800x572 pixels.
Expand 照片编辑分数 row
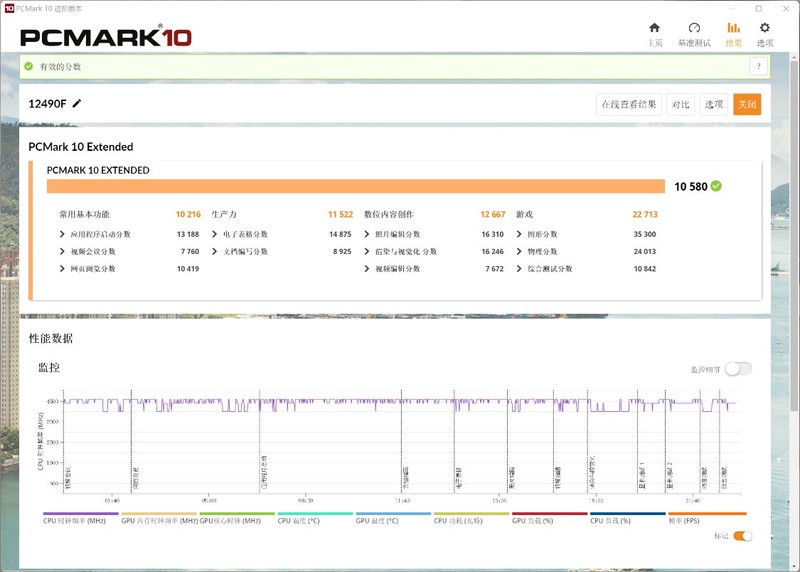tap(366, 234)
